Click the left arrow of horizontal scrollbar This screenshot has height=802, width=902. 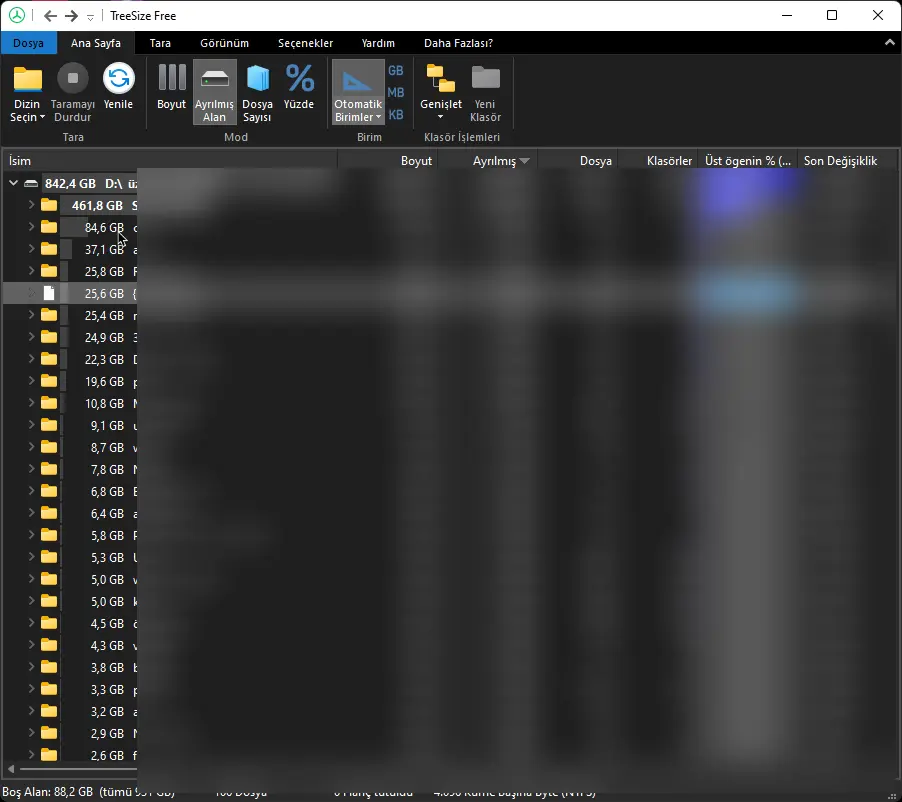11,769
